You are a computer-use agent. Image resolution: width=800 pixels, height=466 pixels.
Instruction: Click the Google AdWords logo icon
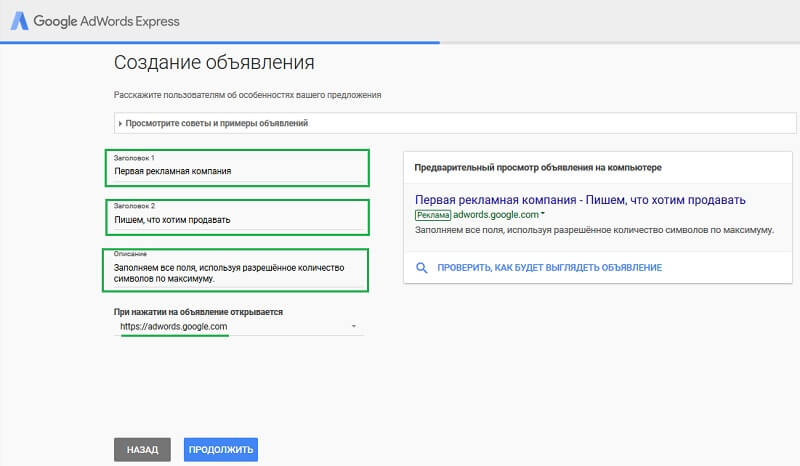click(20, 20)
